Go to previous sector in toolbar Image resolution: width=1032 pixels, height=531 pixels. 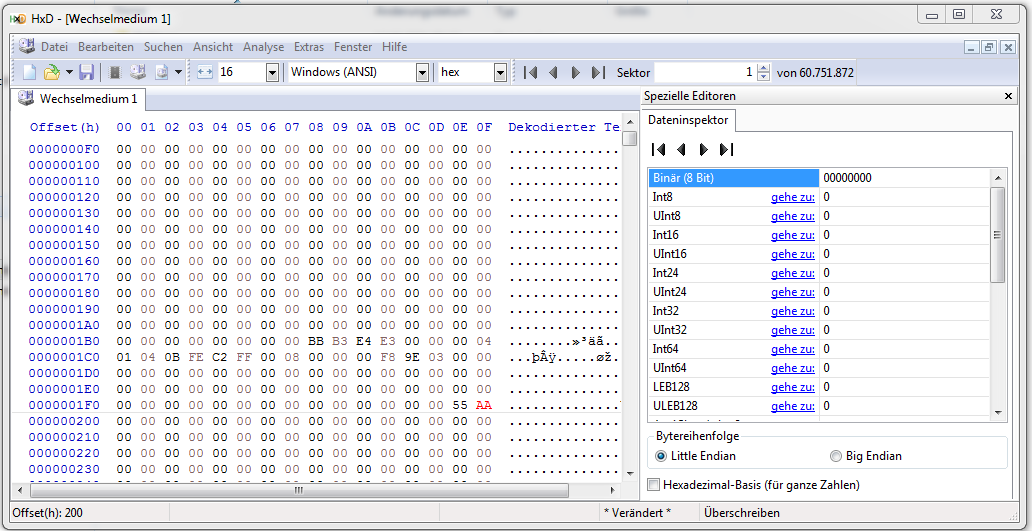[x=553, y=72]
